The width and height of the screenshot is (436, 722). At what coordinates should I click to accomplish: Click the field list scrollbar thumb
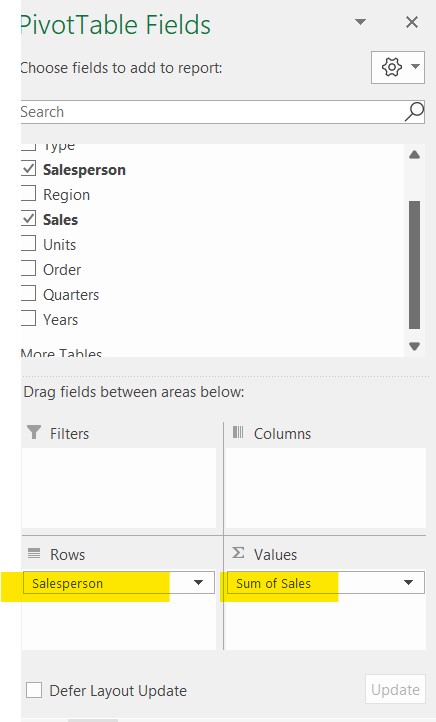pyautogui.click(x=414, y=265)
